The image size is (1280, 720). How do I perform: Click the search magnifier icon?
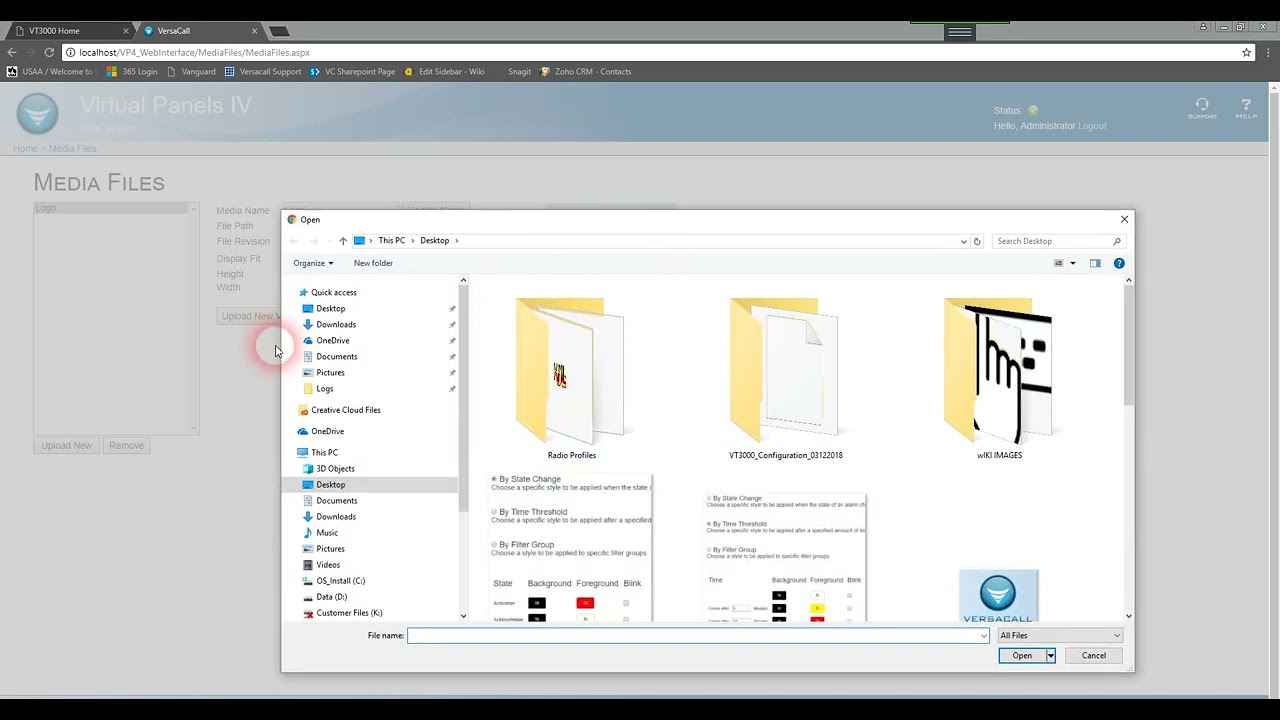coord(1117,241)
